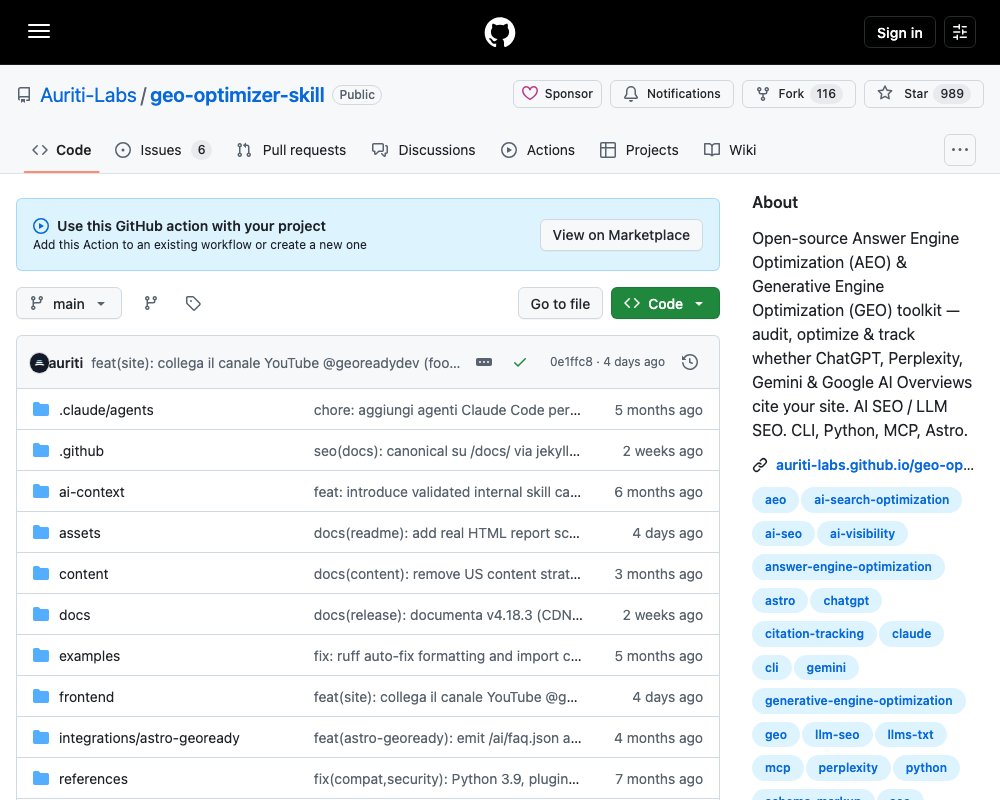The height and width of the screenshot is (800, 1000).
Task: Open commit history clock icon
Action: (690, 362)
